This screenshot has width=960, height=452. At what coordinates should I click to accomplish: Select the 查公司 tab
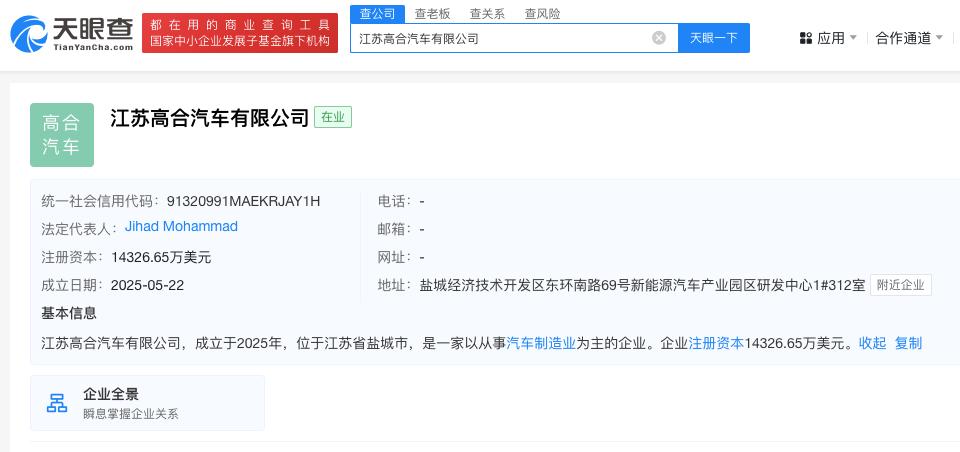(377, 13)
